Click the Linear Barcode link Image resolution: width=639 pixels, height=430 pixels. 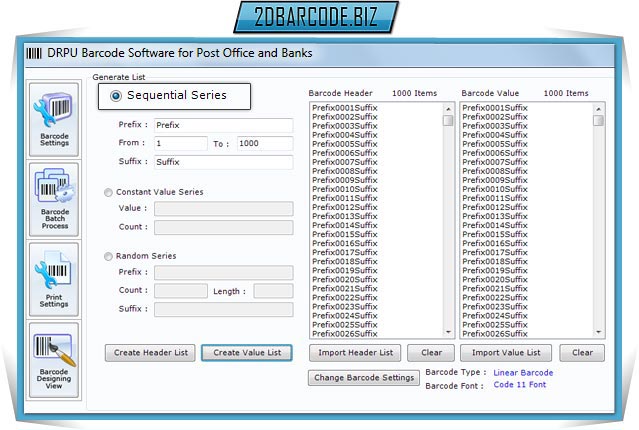click(523, 373)
